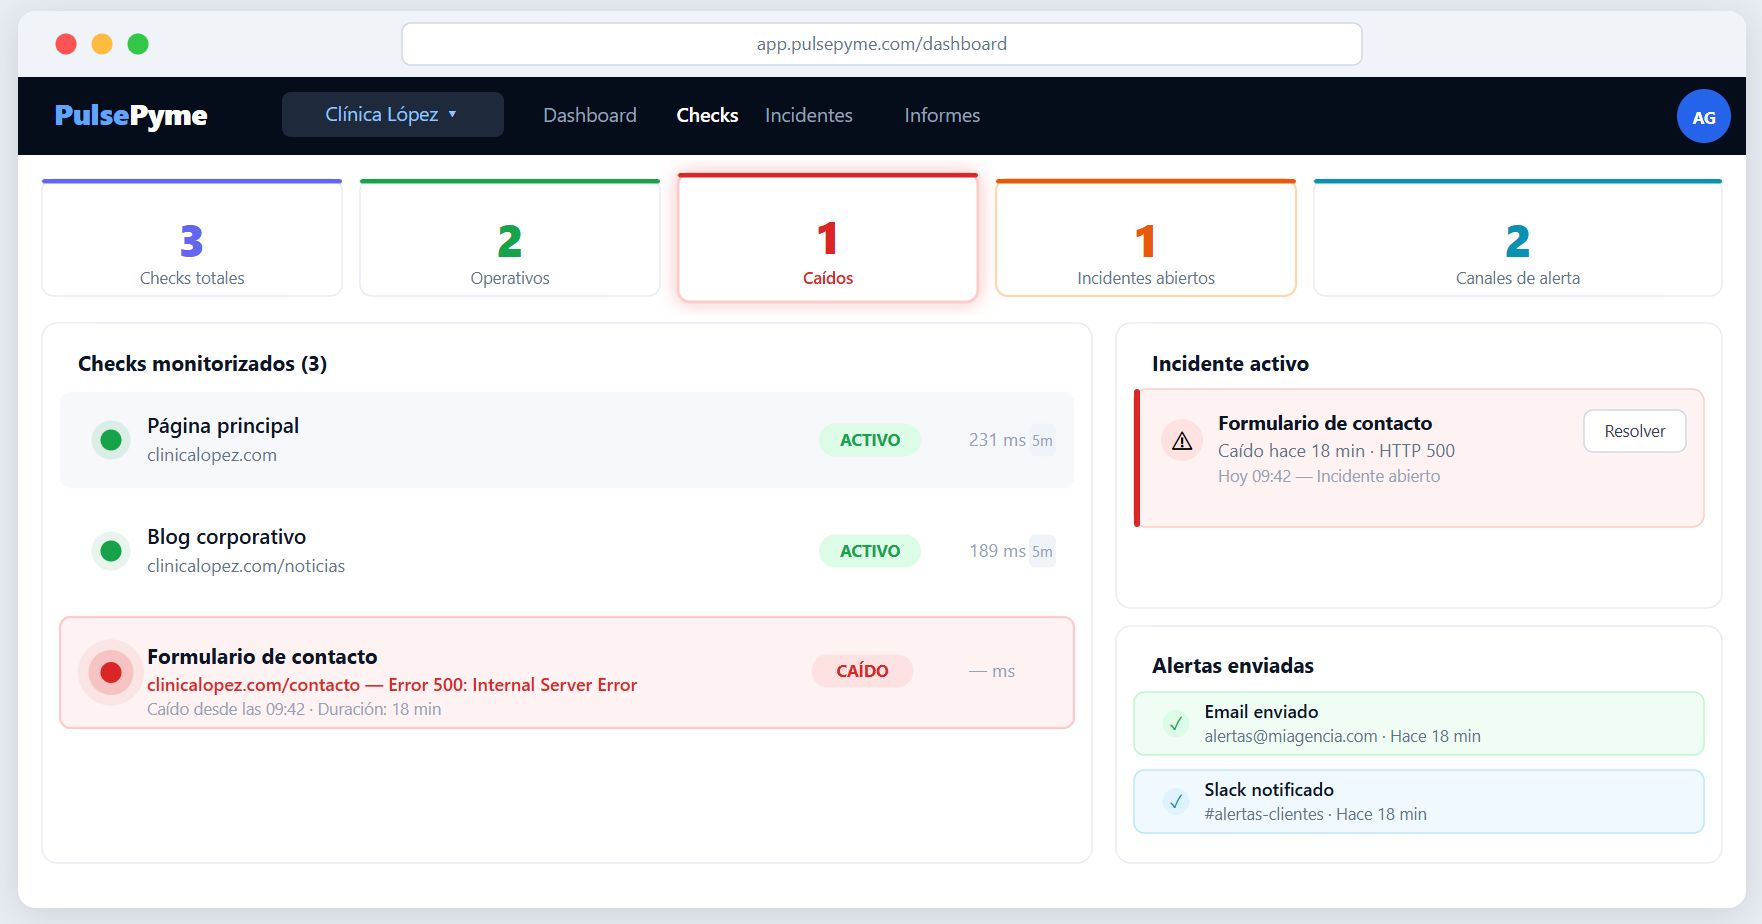The width and height of the screenshot is (1762, 924).
Task: Click the 5m interval tag next to 231 ms
Action: click(x=1042, y=440)
